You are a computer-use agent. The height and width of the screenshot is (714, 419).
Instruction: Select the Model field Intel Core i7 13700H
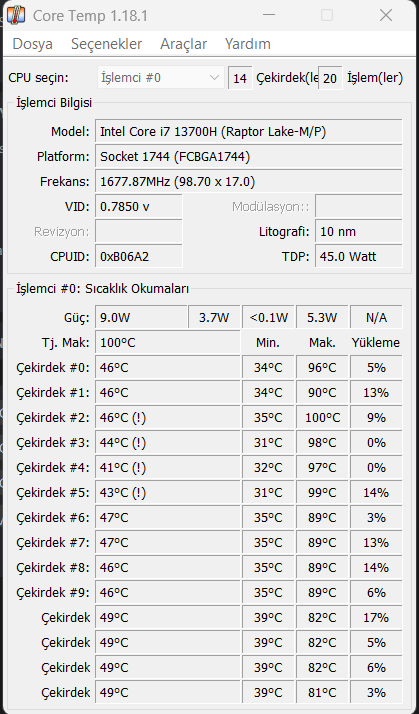(x=249, y=132)
